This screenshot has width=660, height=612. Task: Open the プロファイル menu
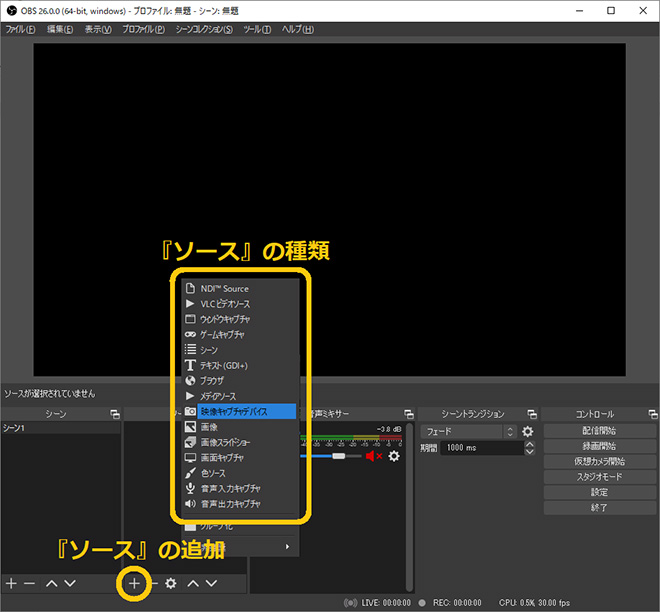(x=144, y=29)
